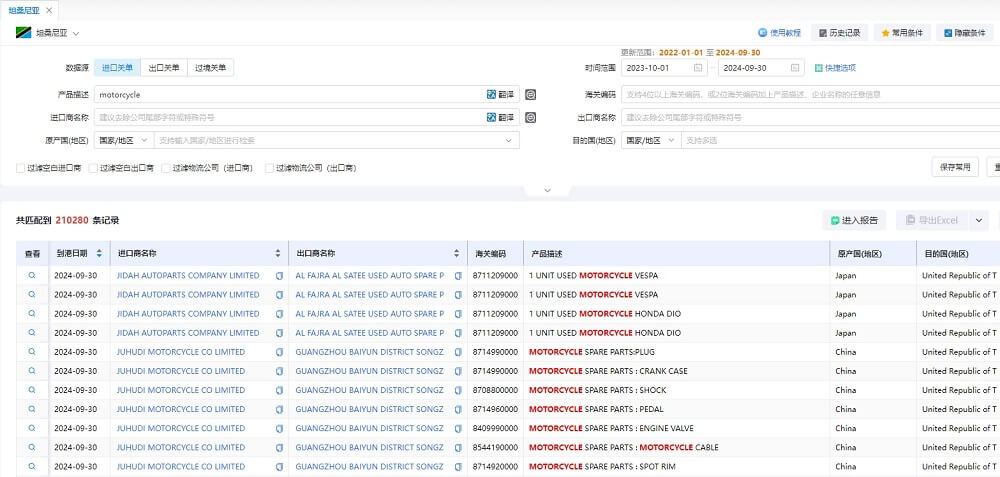This screenshot has height=477, width=1000.
Task: Collapse the search conditions panel chevron
Action: 547,190
